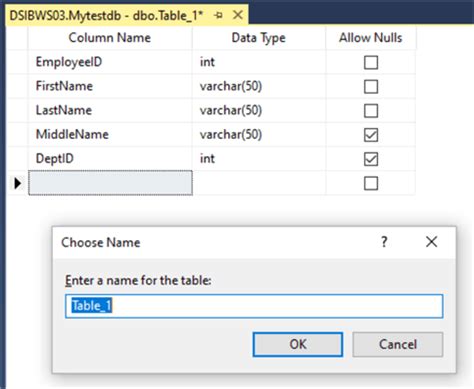
Task: Click the int data type for DeptID
Action: (x=259, y=159)
